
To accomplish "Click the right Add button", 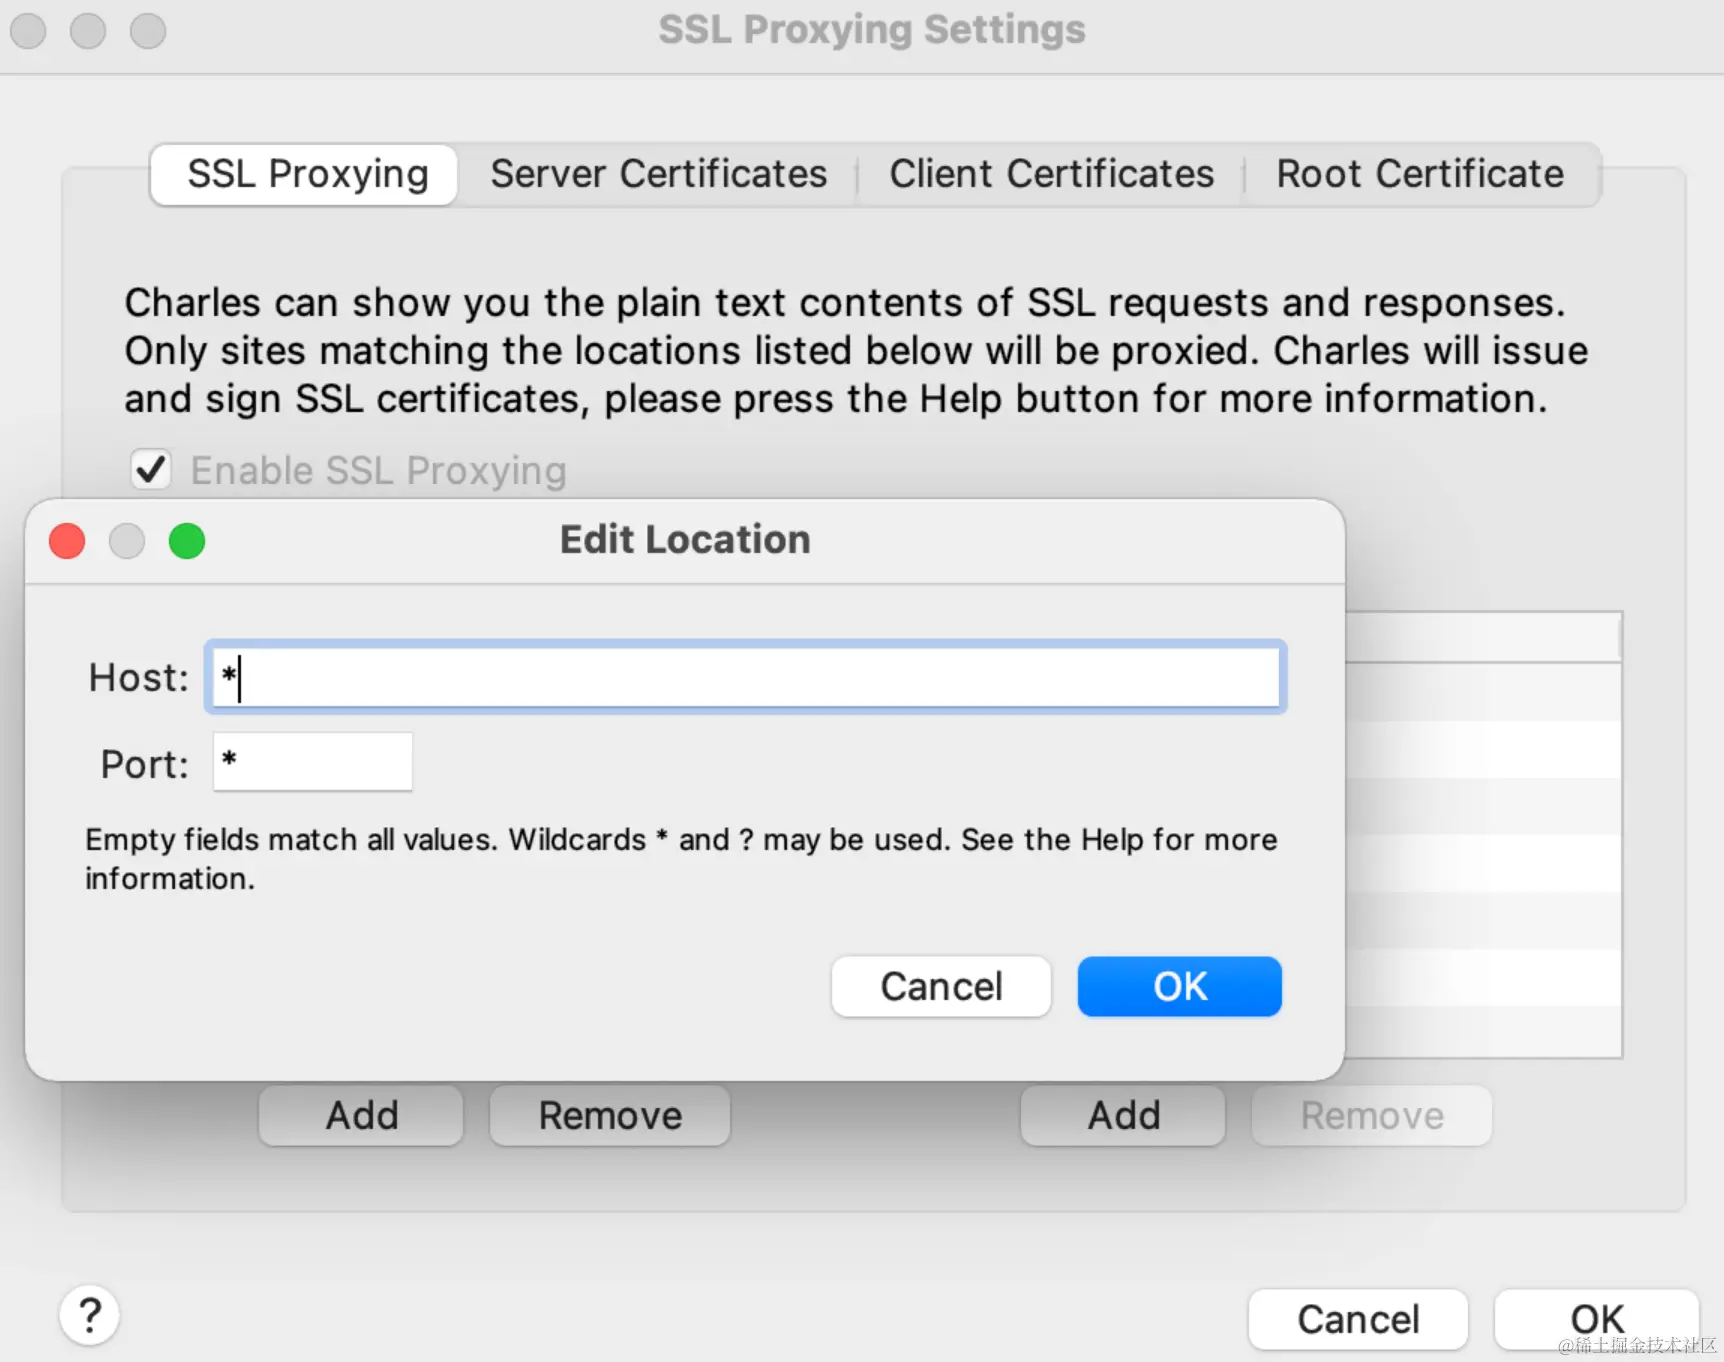I will [x=1123, y=1116].
